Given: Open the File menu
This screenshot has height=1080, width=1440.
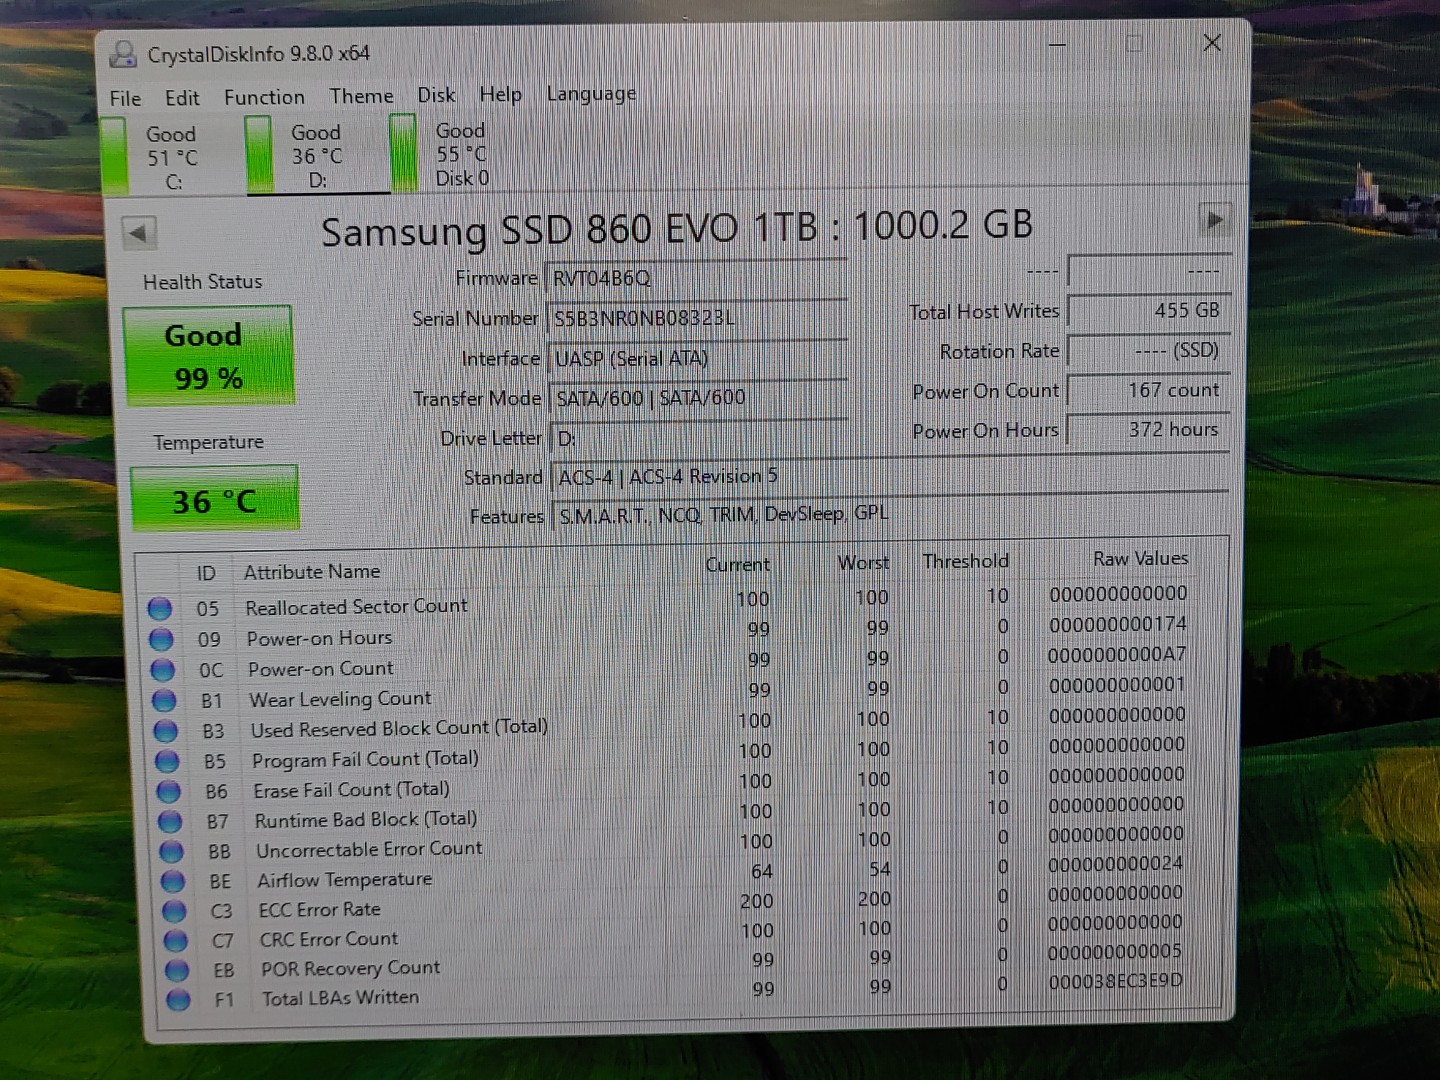Looking at the screenshot, I should 125,98.
